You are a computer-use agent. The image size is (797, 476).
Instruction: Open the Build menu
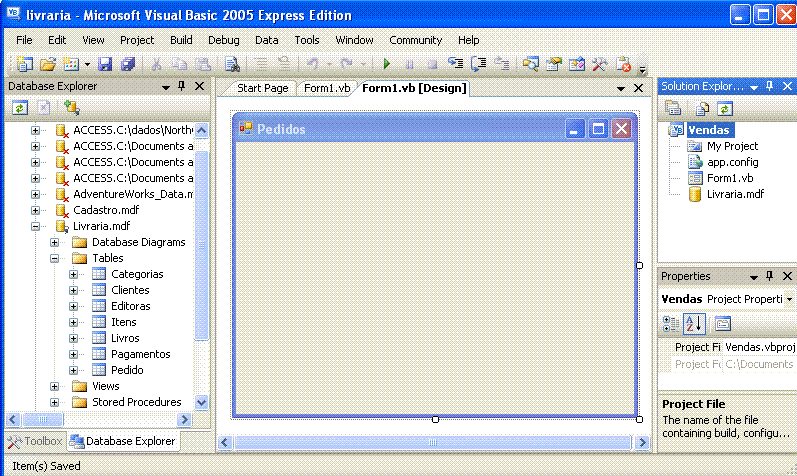(x=181, y=40)
